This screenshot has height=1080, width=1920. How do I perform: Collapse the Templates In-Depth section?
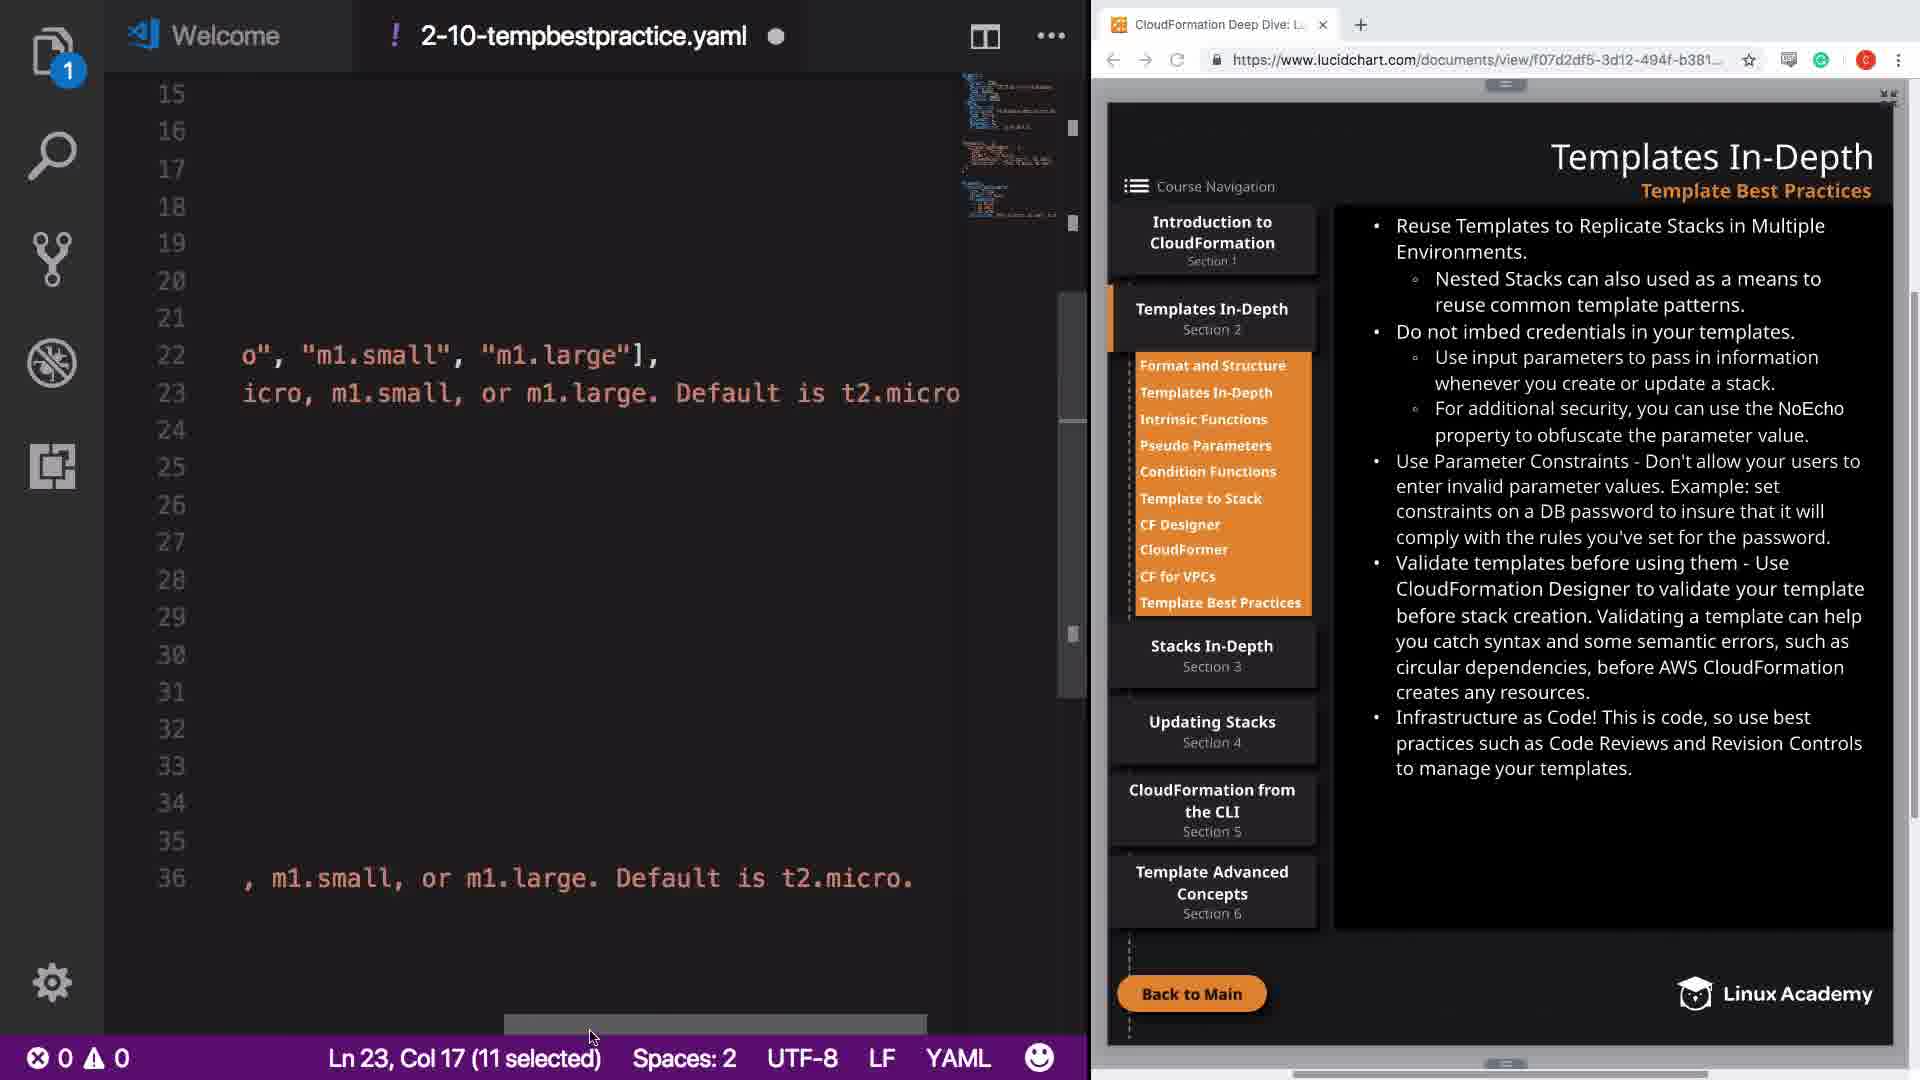1211,318
